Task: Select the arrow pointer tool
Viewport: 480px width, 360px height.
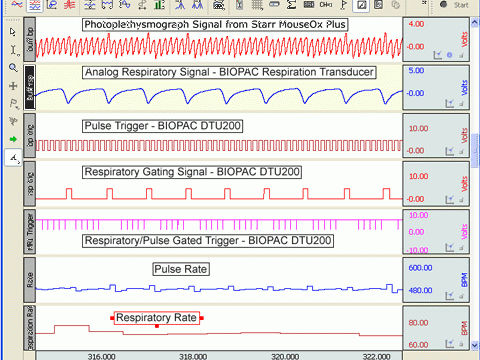Action: (13, 32)
